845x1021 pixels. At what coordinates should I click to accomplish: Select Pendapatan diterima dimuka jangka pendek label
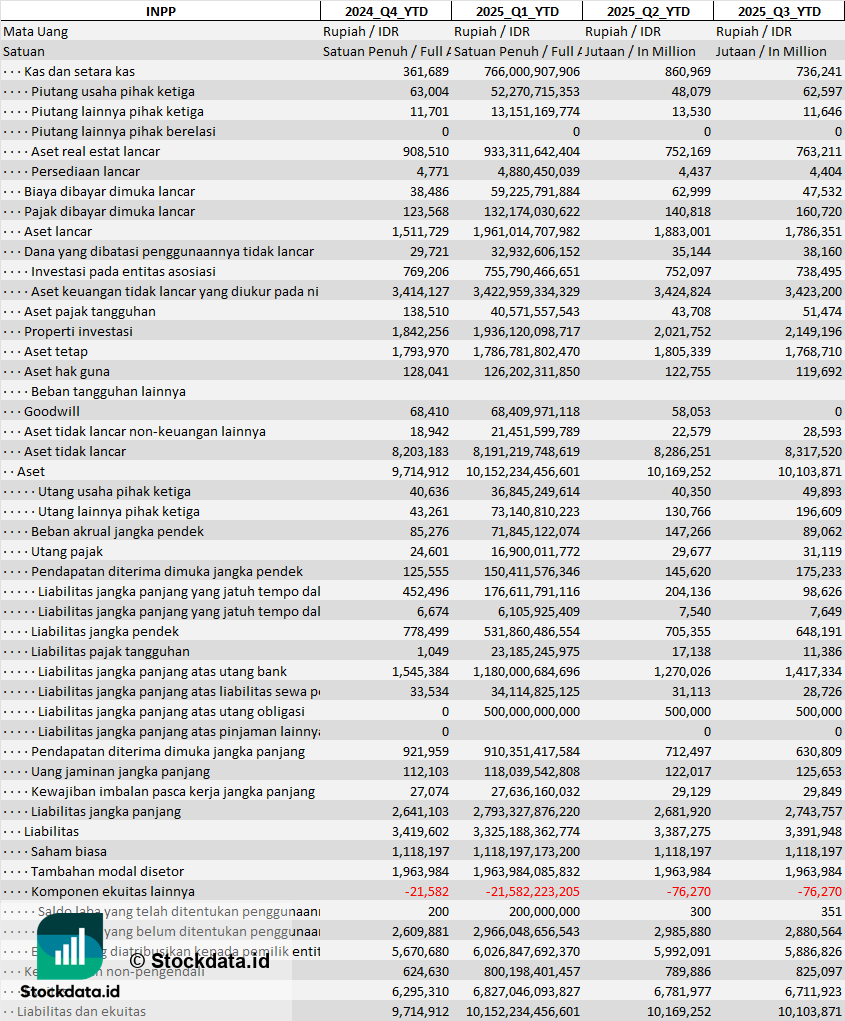click(167, 572)
